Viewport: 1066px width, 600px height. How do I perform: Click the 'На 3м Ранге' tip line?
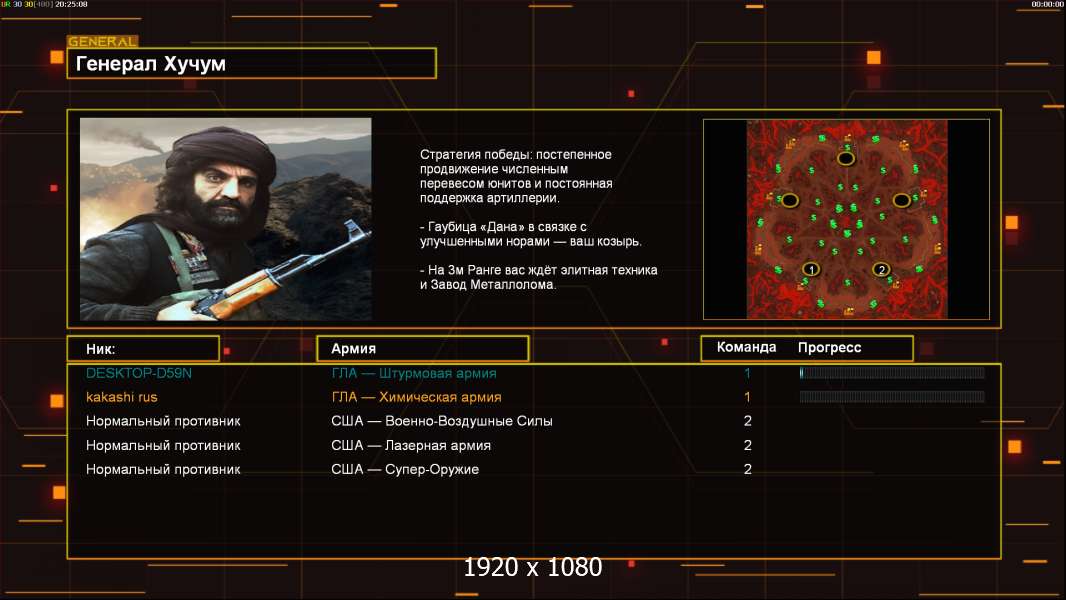point(538,277)
